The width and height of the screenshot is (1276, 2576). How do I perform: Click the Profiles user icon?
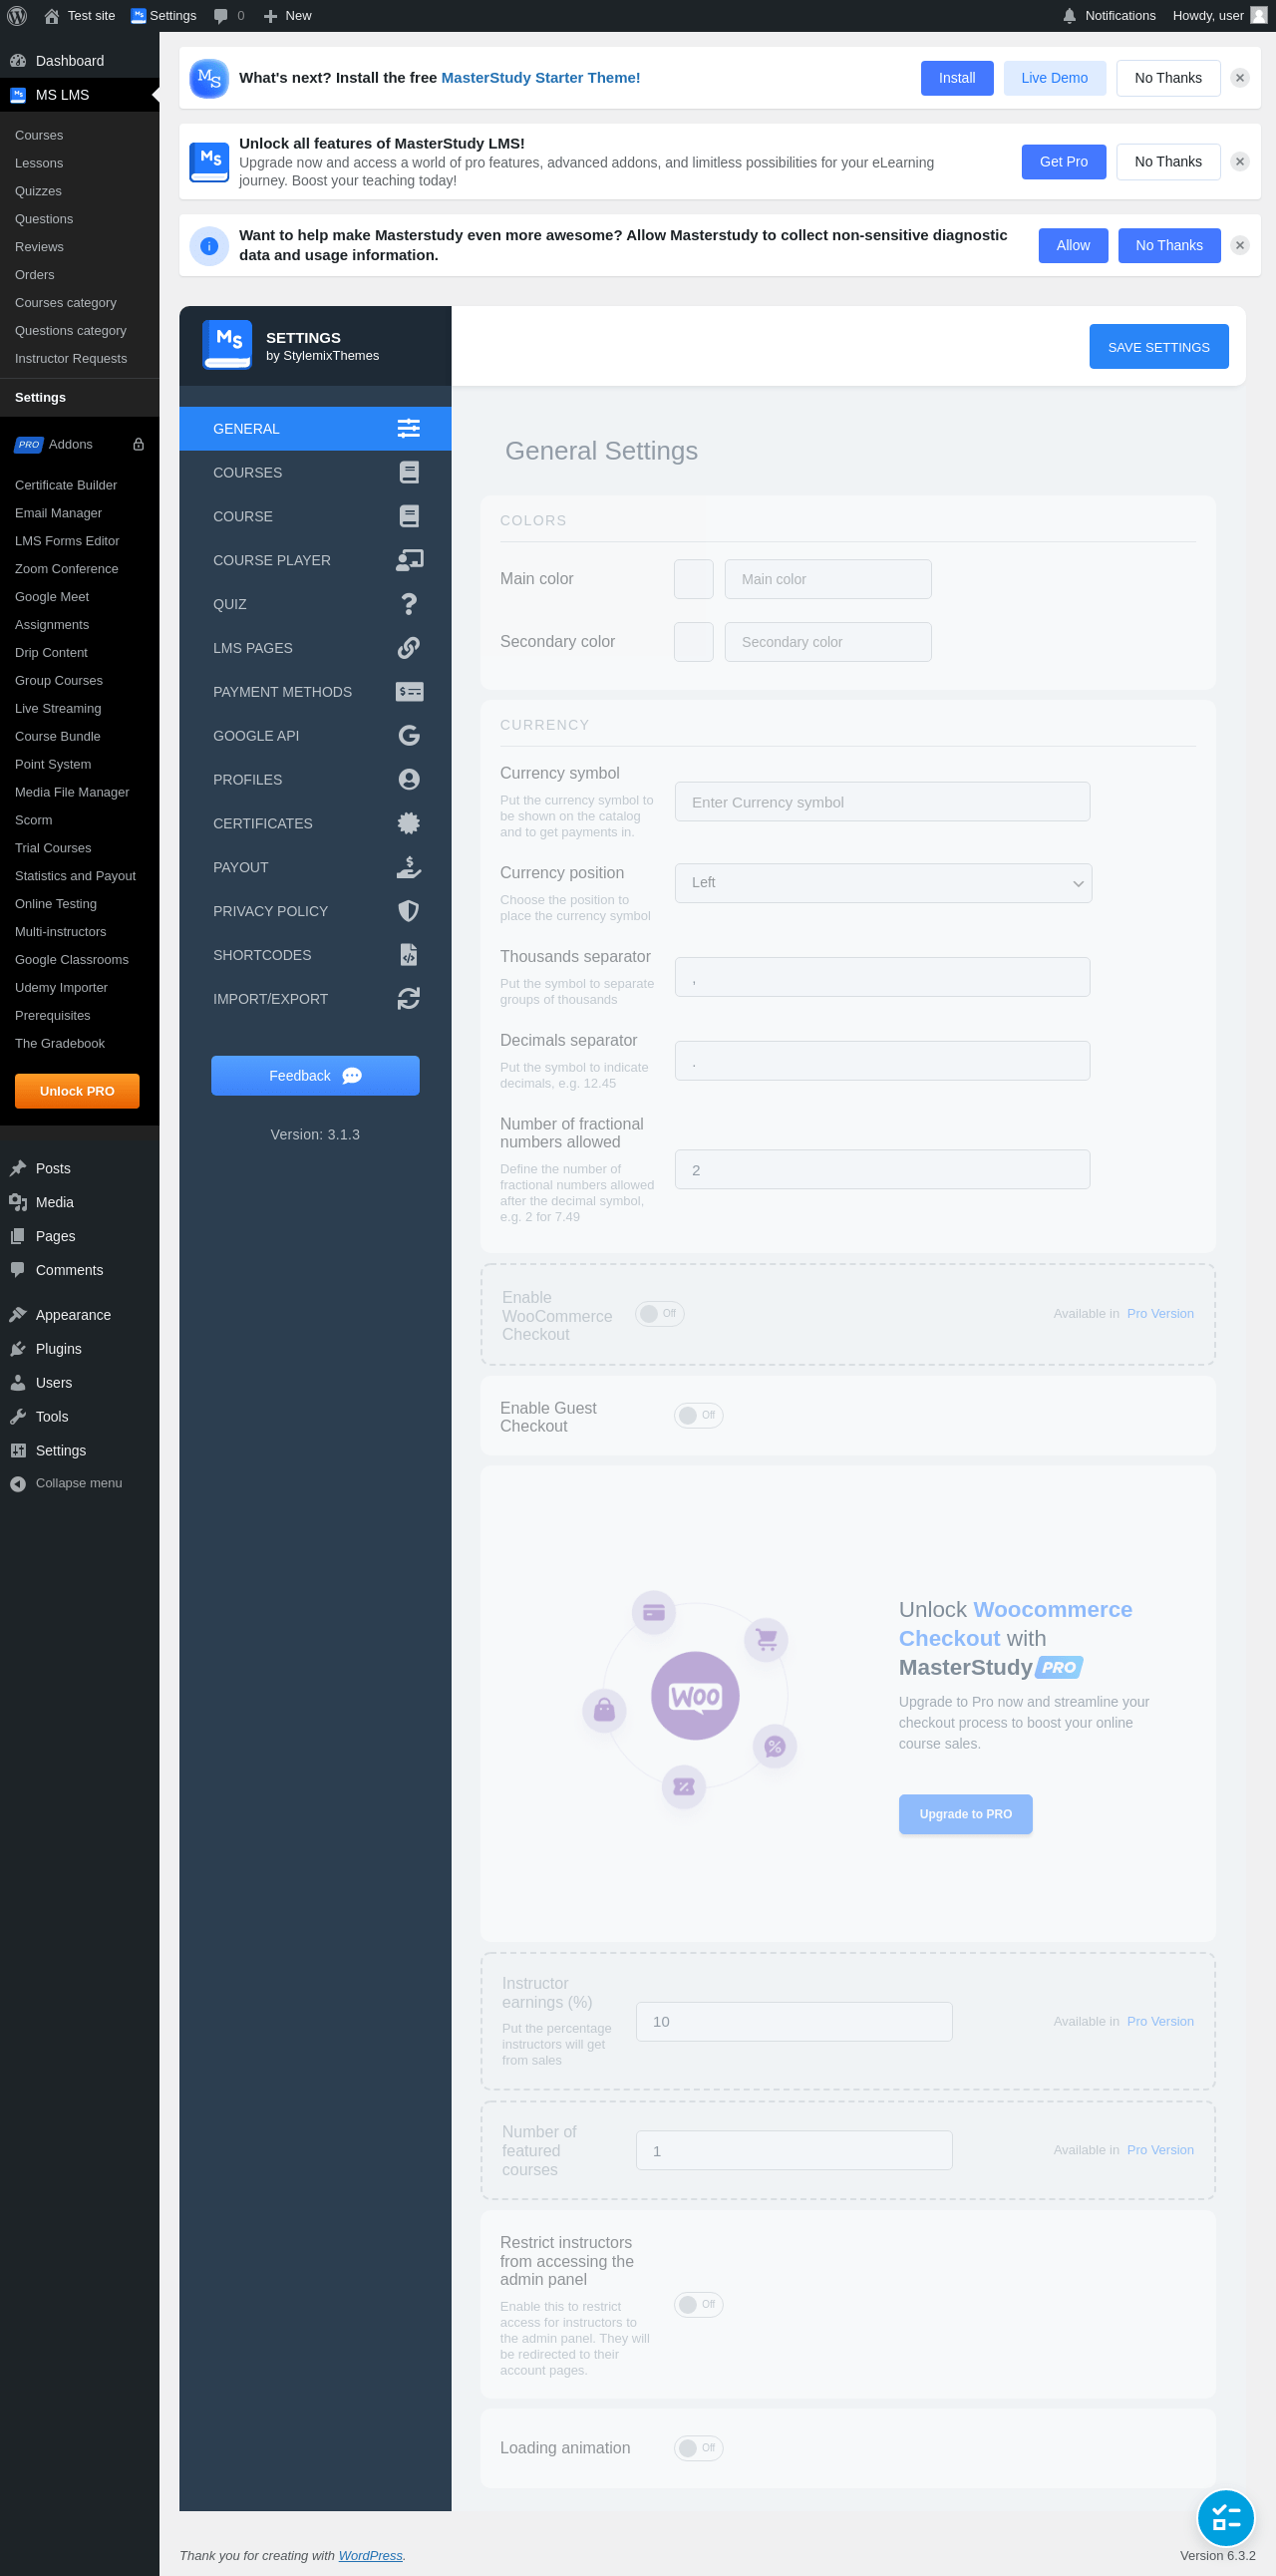click(x=409, y=781)
